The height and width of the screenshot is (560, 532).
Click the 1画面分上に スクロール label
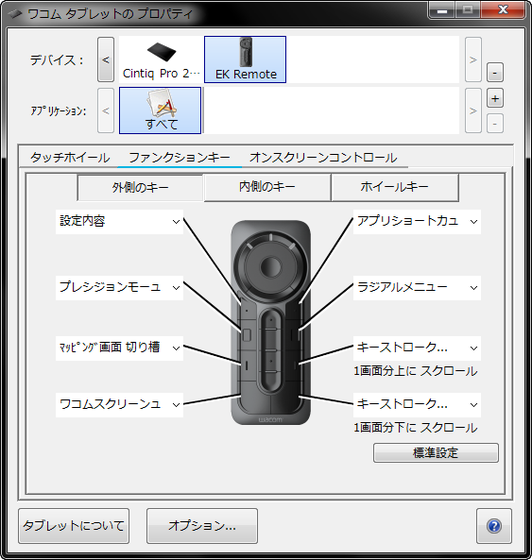[415, 371]
